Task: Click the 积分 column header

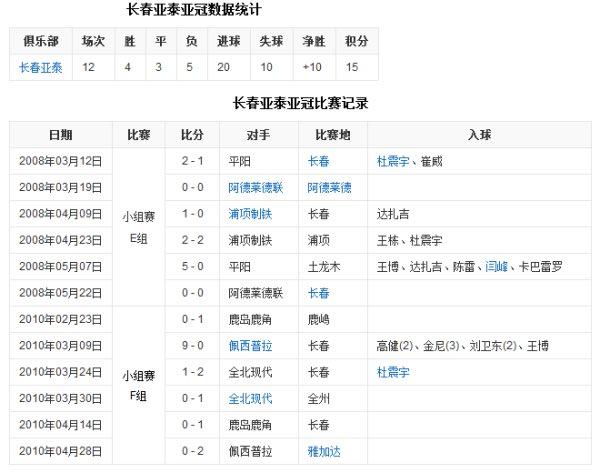Action: (356, 41)
